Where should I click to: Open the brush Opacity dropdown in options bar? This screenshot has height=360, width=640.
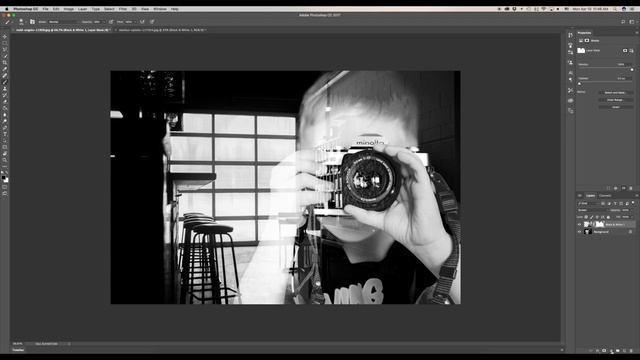pyautogui.click(x=104, y=22)
